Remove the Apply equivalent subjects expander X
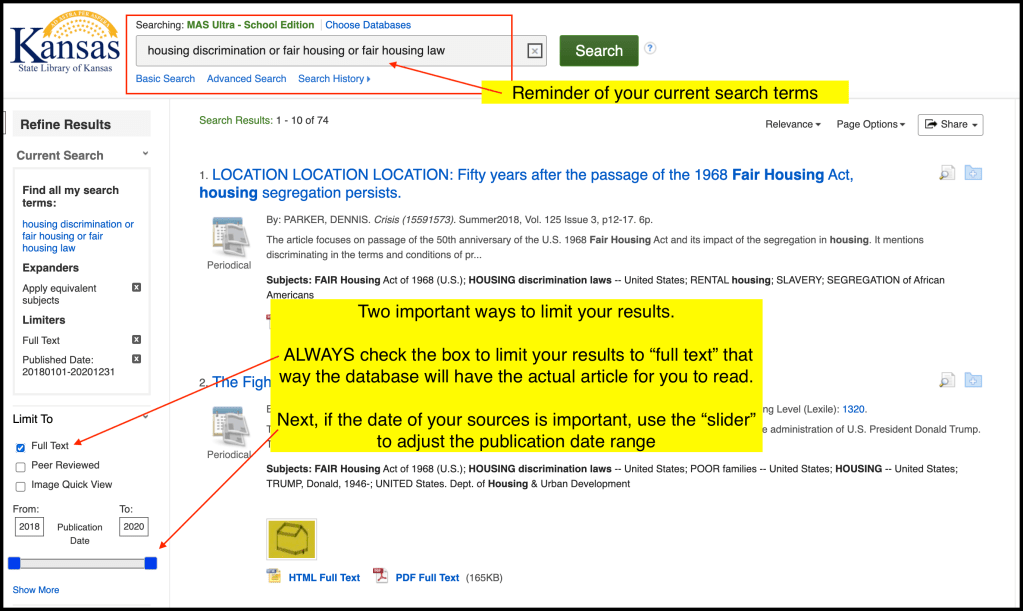 pyautogui.click(x=137, y=288)
